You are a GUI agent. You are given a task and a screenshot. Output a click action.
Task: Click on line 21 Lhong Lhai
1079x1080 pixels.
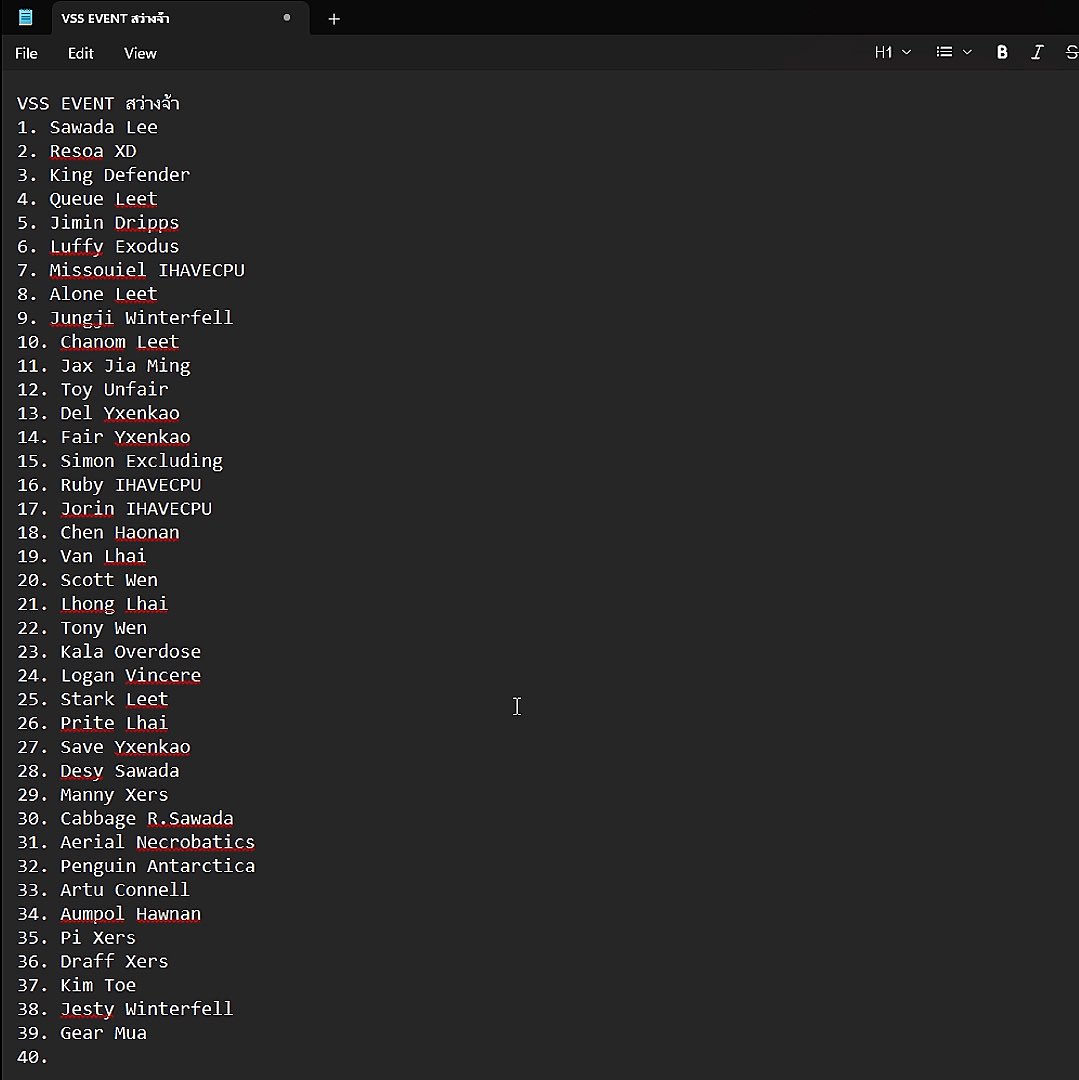coord(93,604)
